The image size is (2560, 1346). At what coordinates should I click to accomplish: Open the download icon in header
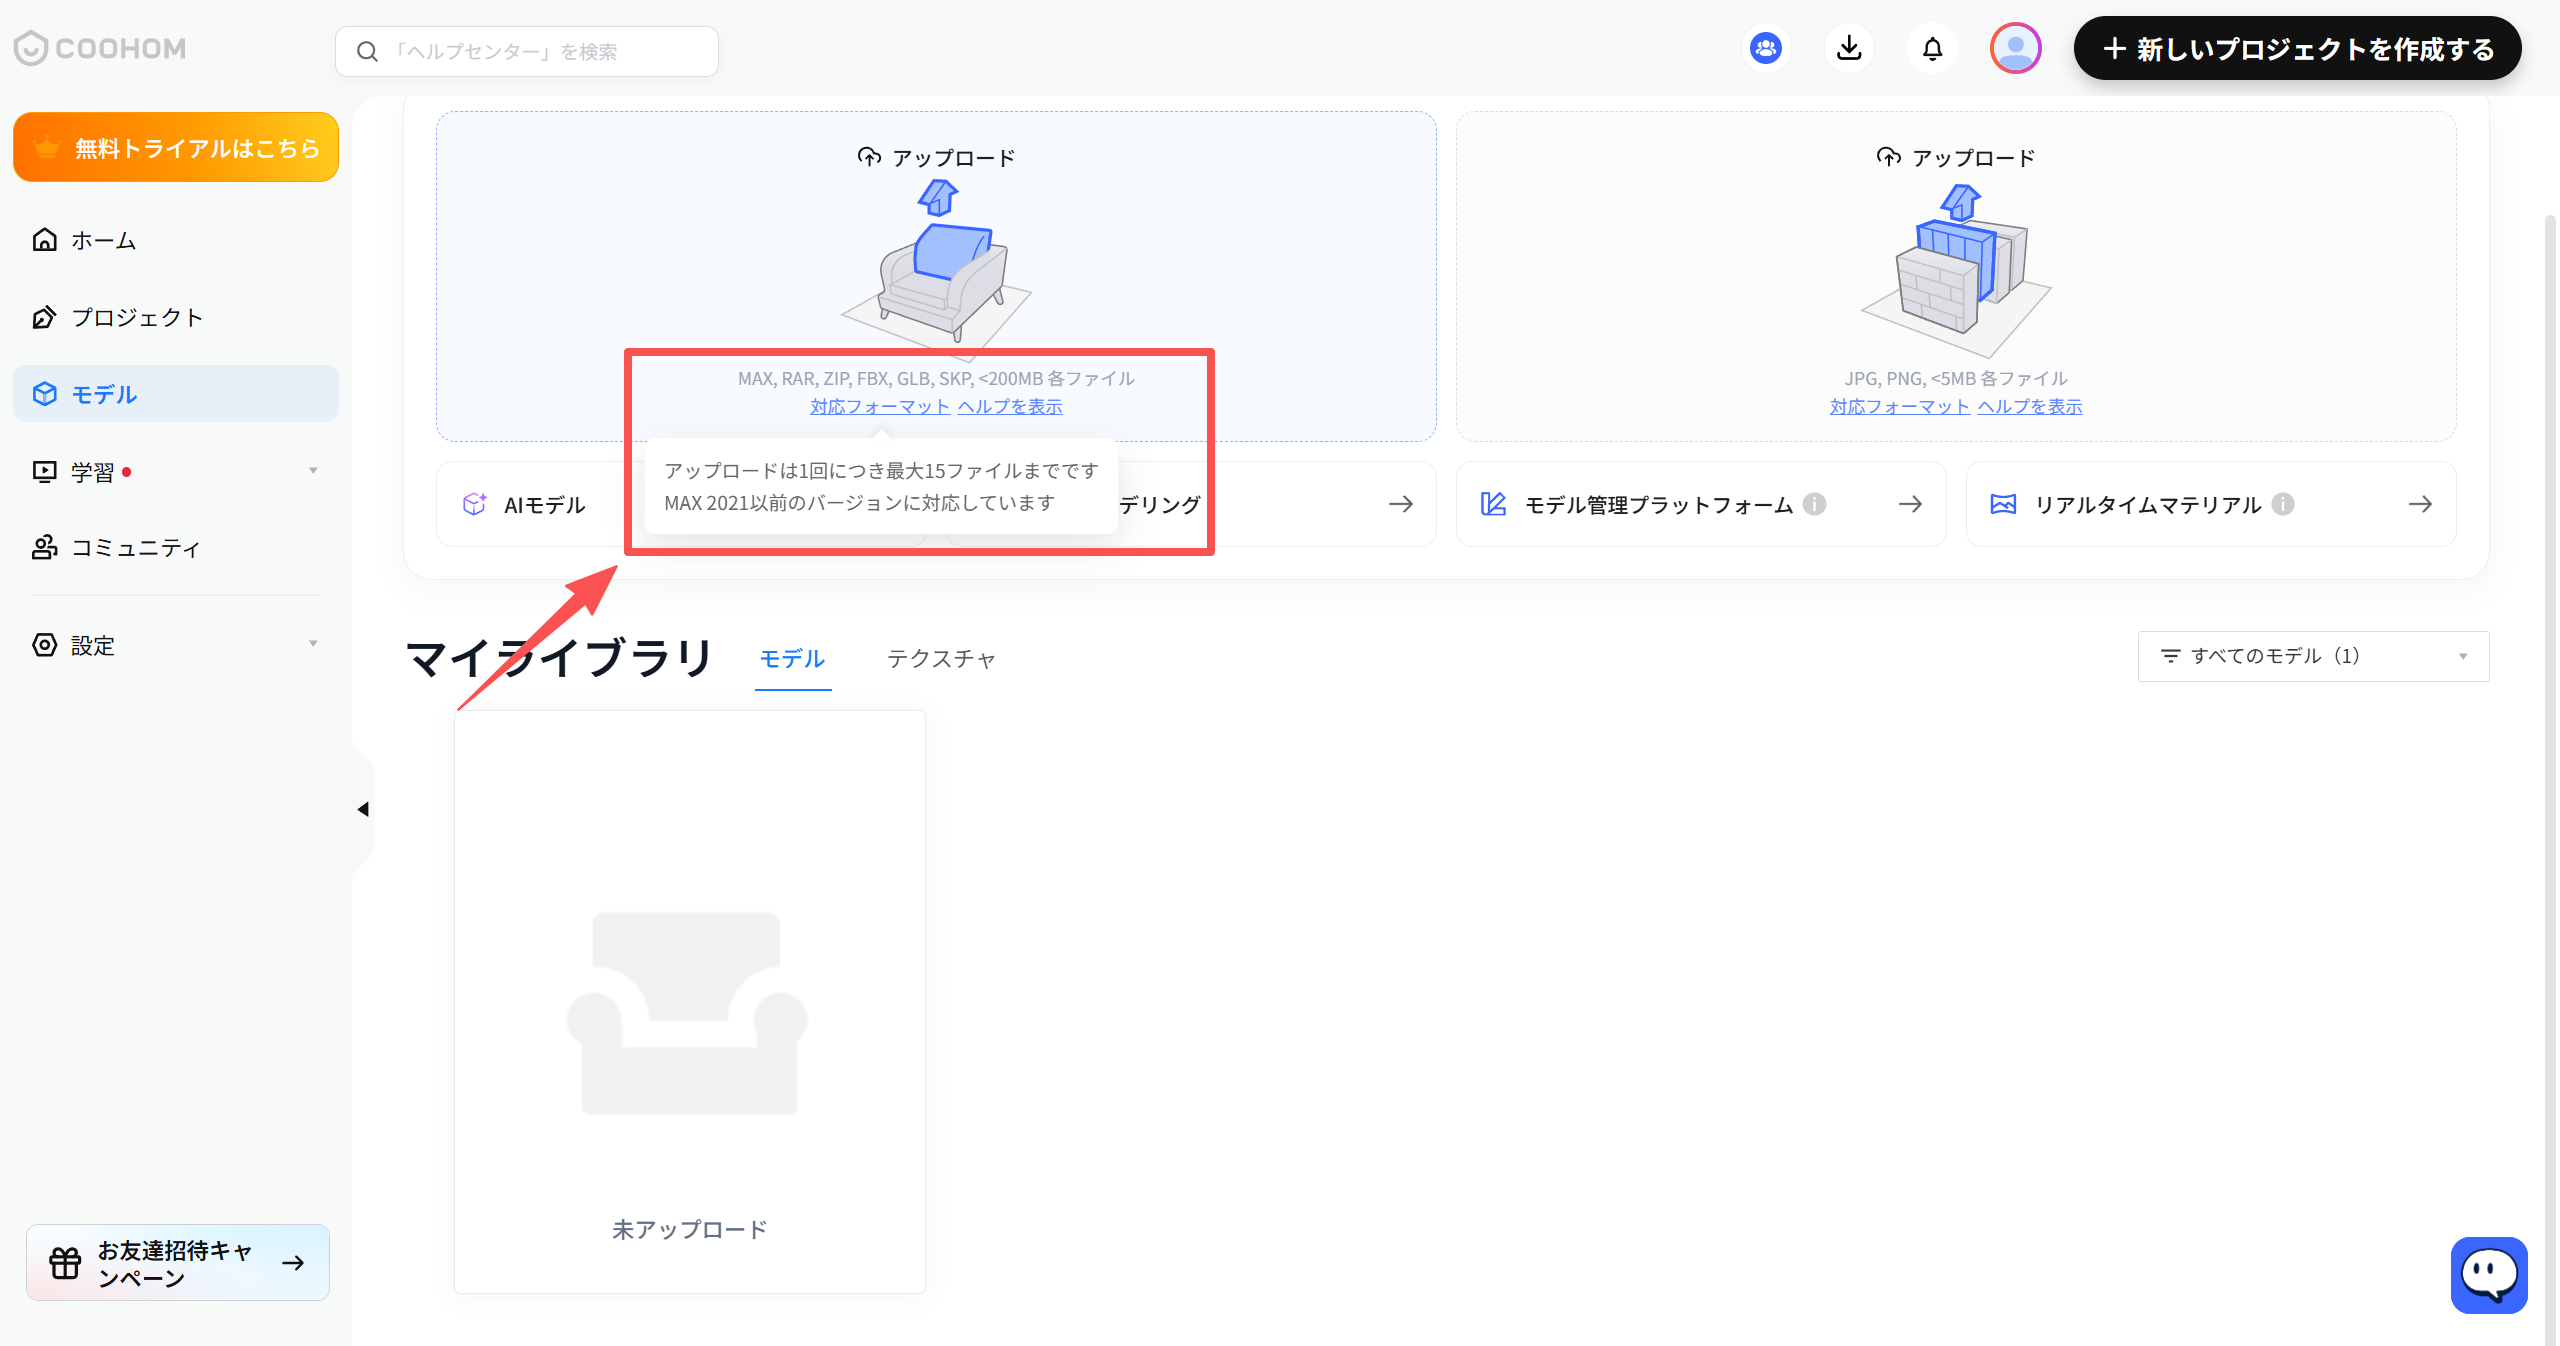tap(1849, 48)
